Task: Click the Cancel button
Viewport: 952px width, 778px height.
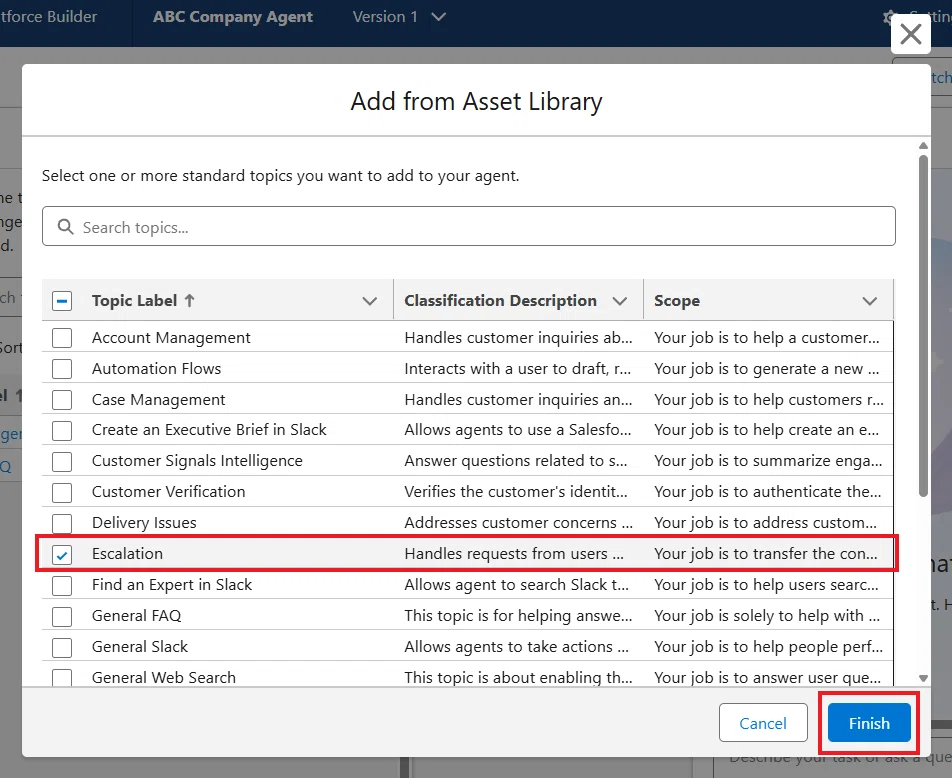Action: [x=763, y=723]
